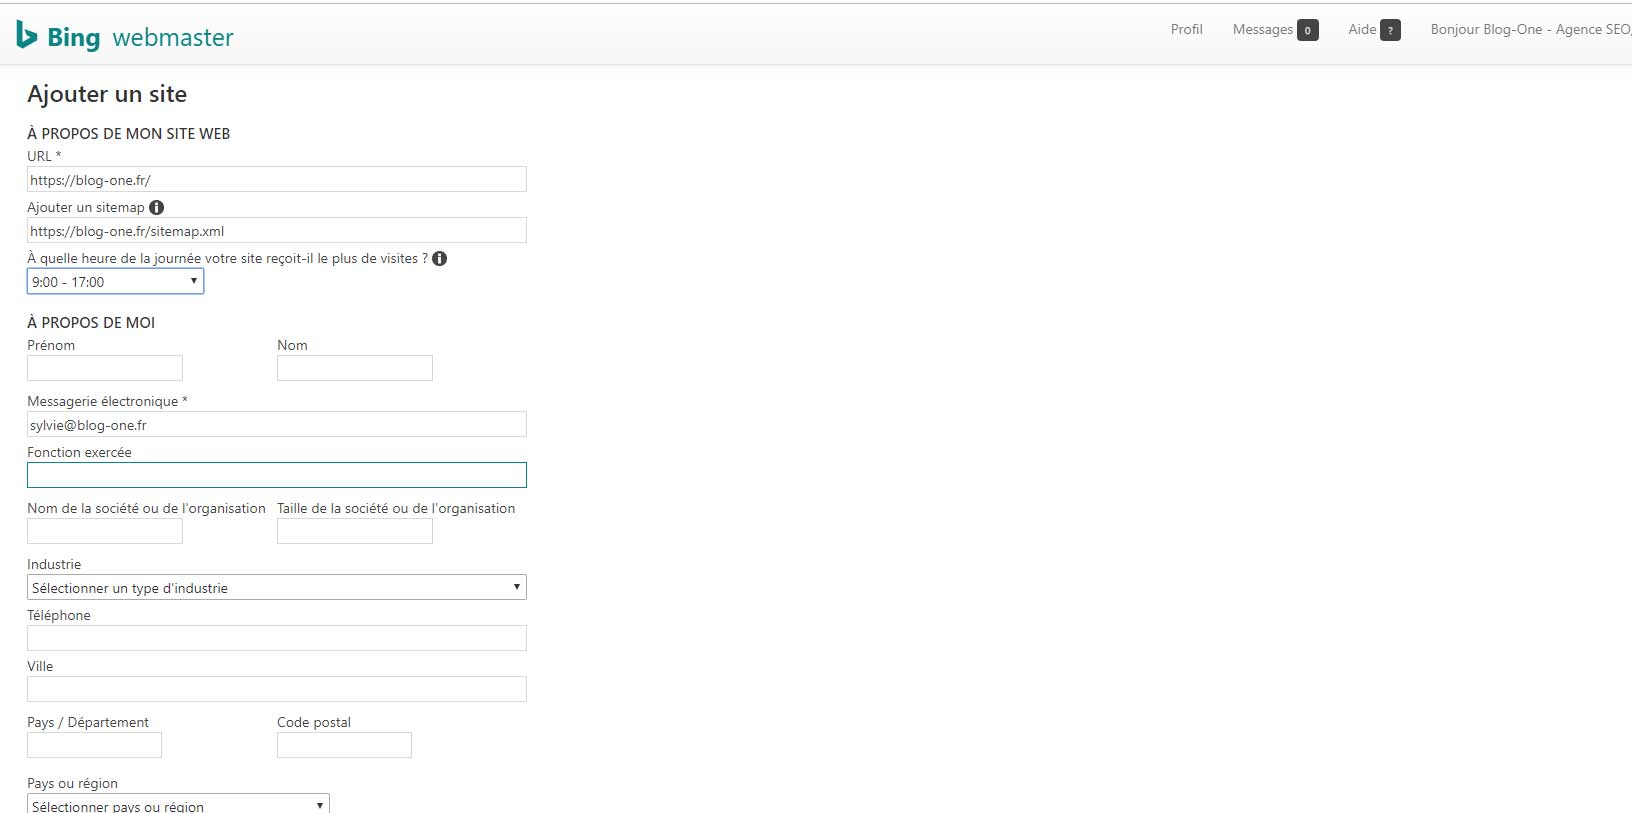Click the info icon next to the visit hours question

[x=439, y=258]
